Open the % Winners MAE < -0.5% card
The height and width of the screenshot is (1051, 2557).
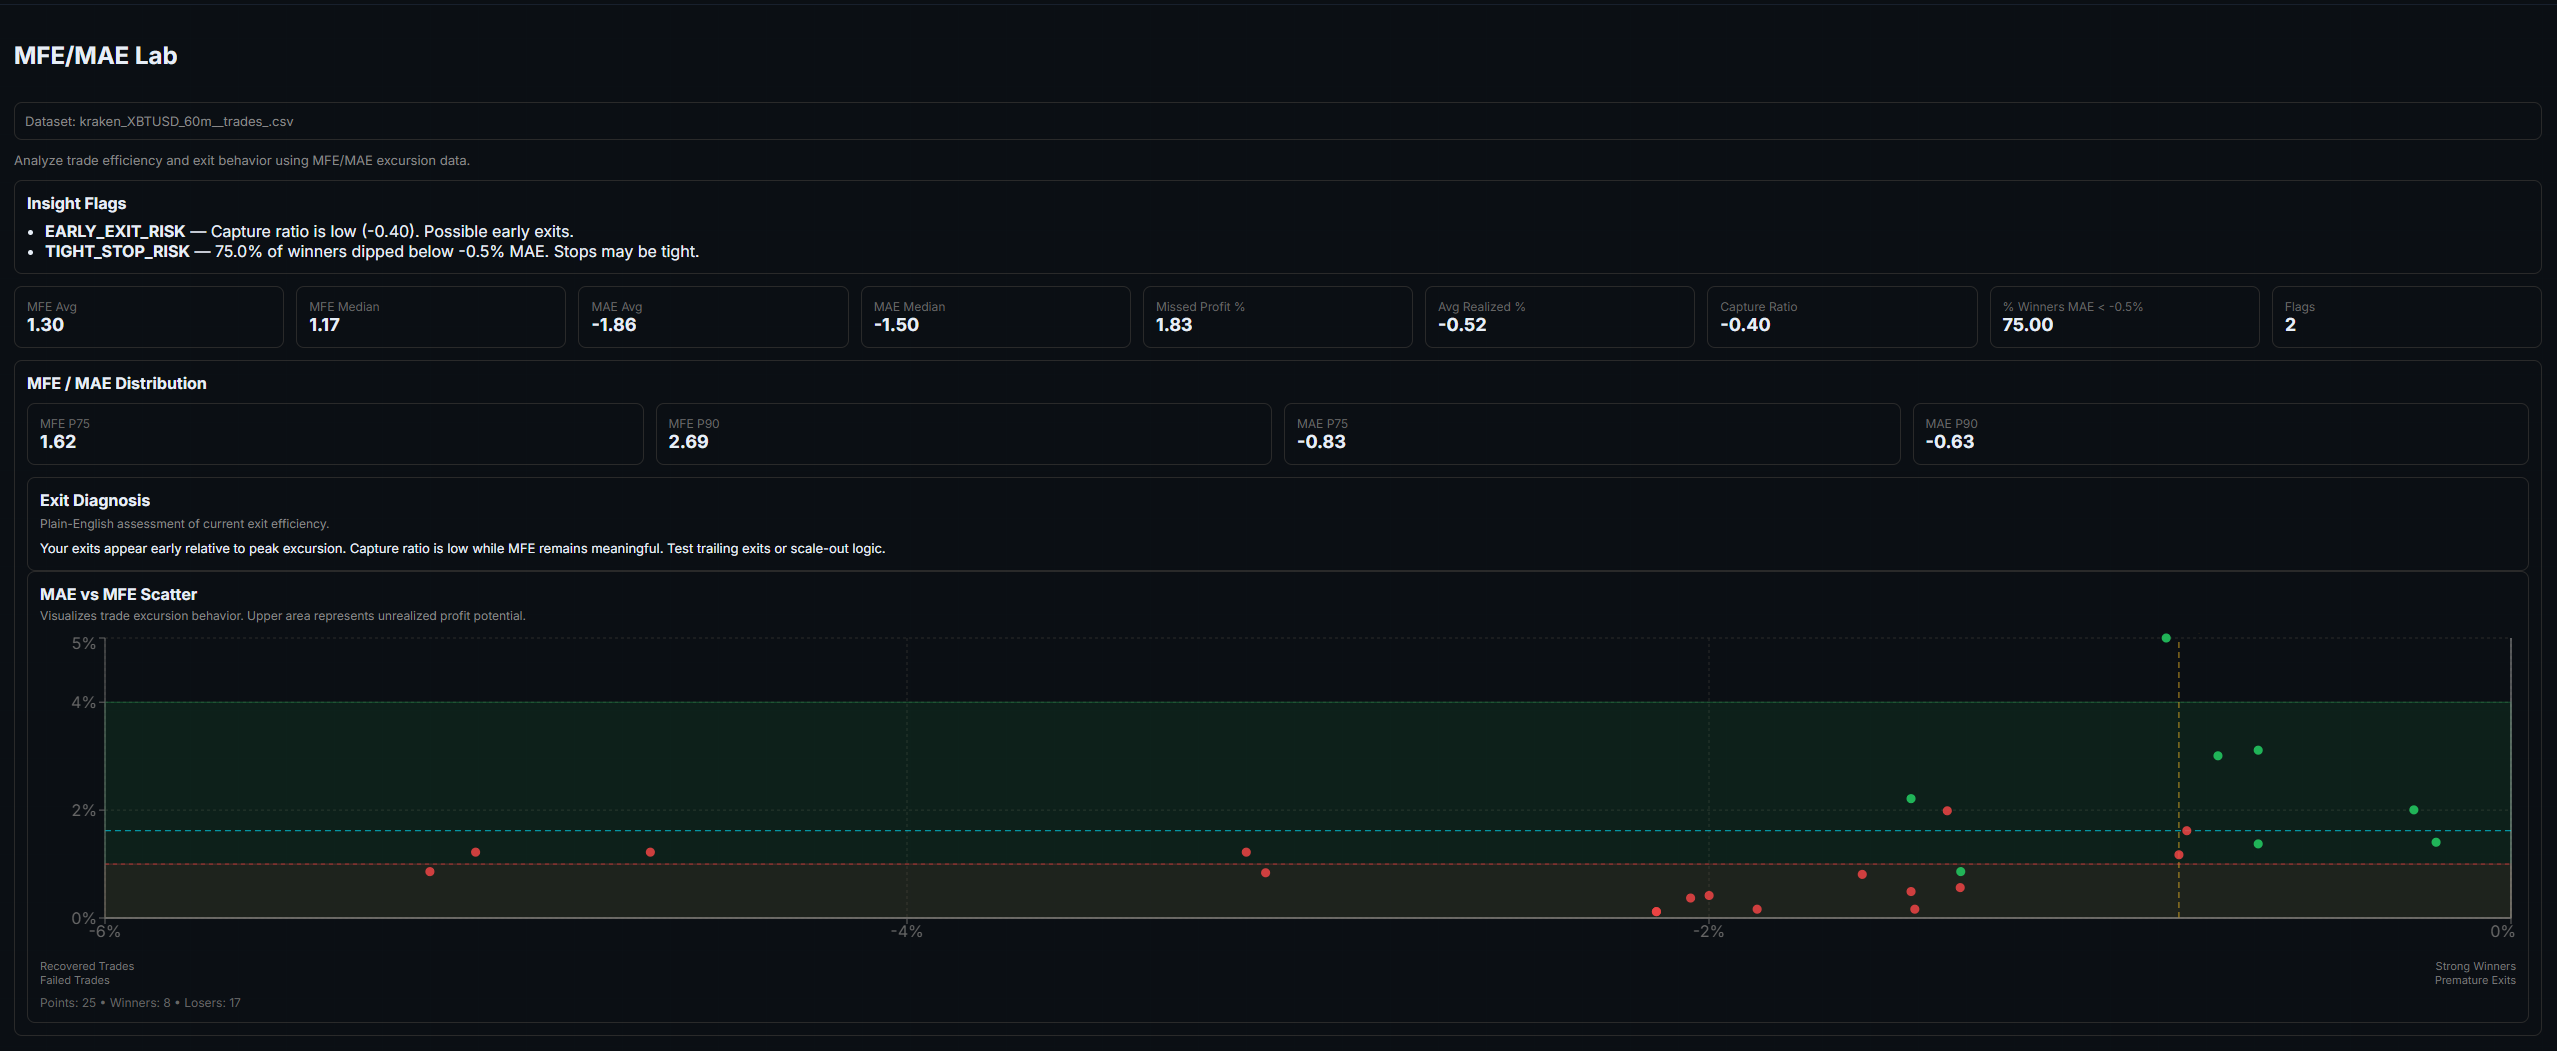coord(2124,317)
